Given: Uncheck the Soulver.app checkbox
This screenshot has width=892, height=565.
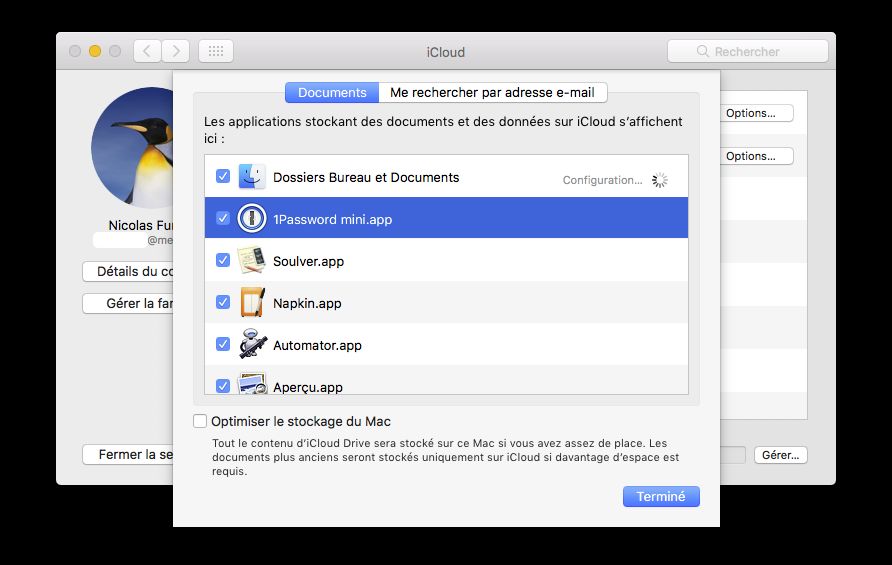Looking at the screenshot, I should pos(223,261).
